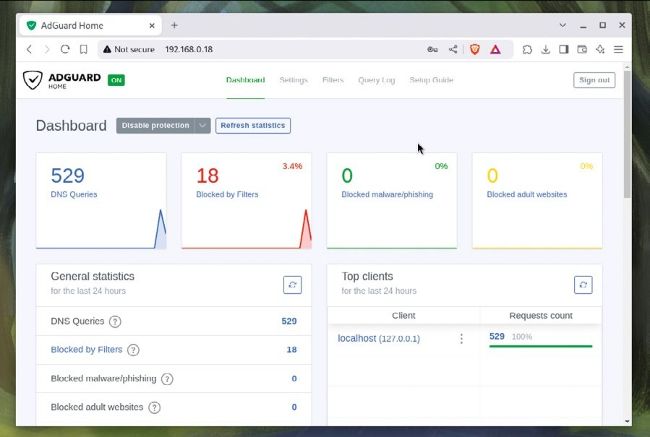The image size is (650, 437).
Task: Click the scrollbar down arrow
Action: [x=627, y=421]
